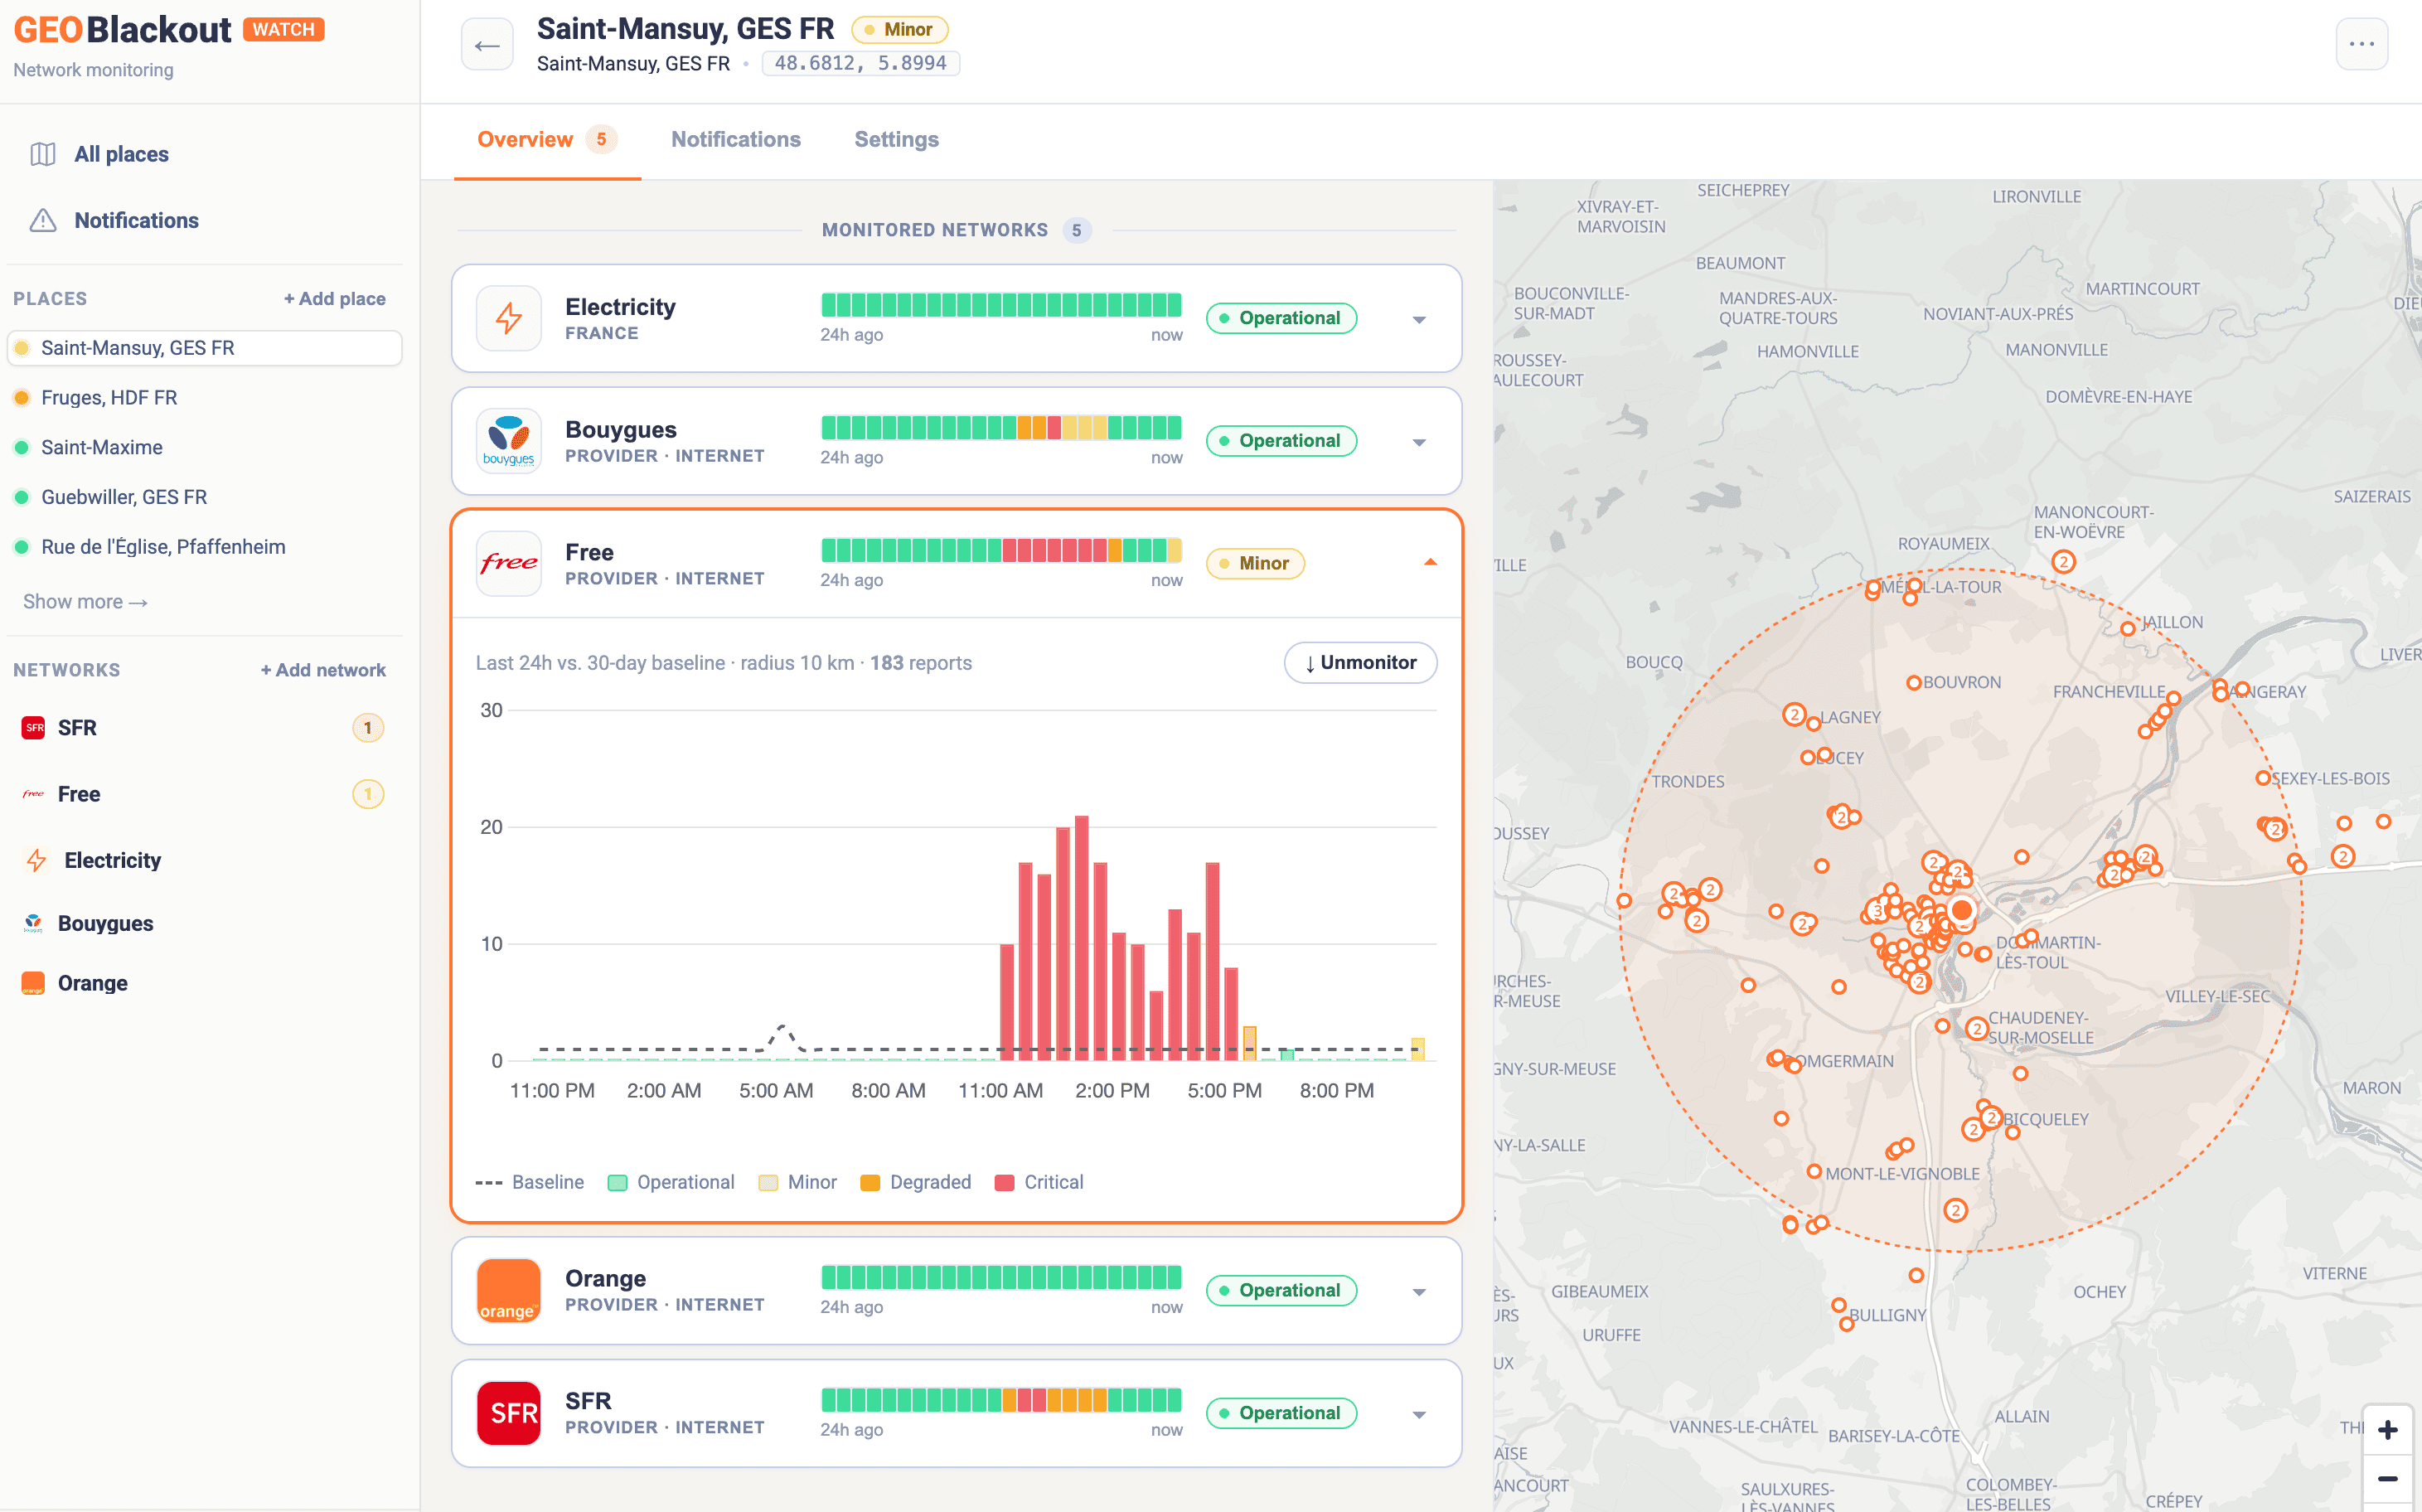The width and height of the screenshot is (2422, 1512).
Task: Click the SFR icon in Networks sidebar
Action: [x=34, y=728]
